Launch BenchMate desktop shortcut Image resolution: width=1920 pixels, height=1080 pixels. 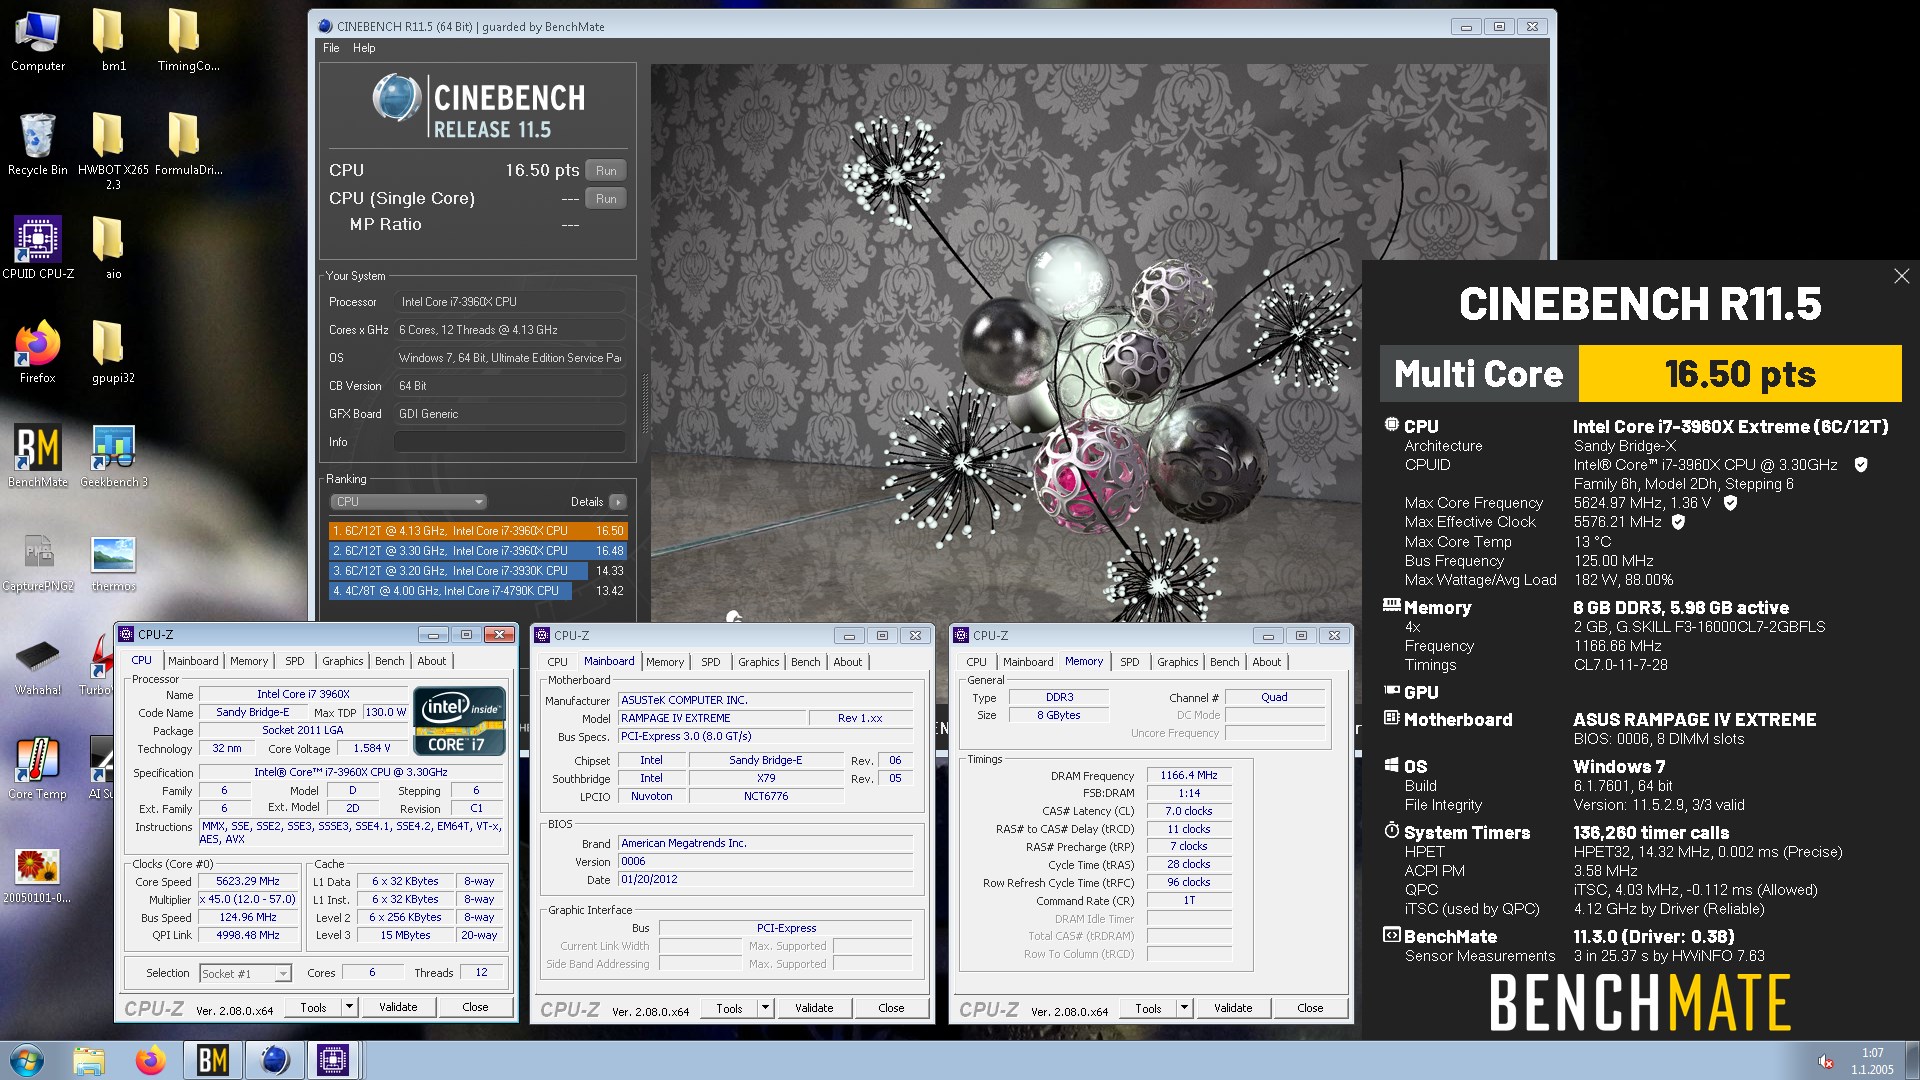37,456
